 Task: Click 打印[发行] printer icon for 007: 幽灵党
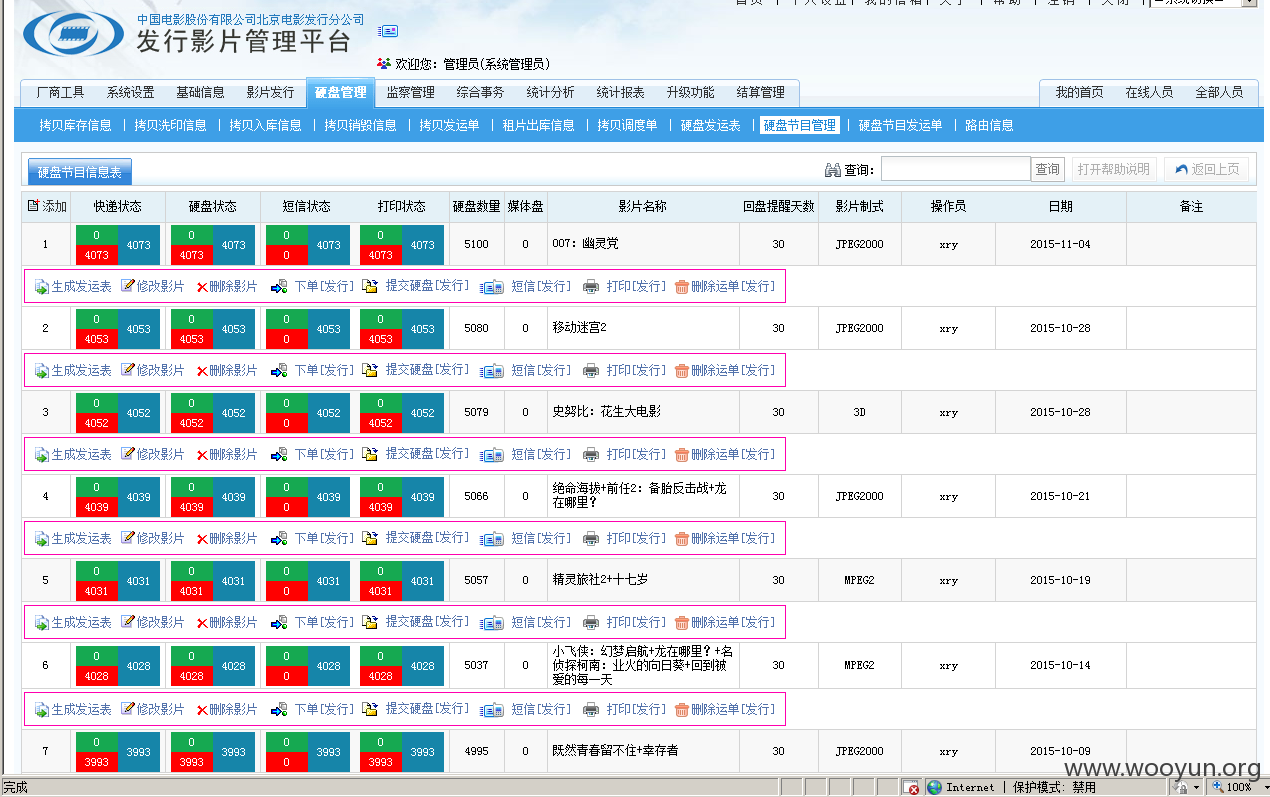point(591,287)
